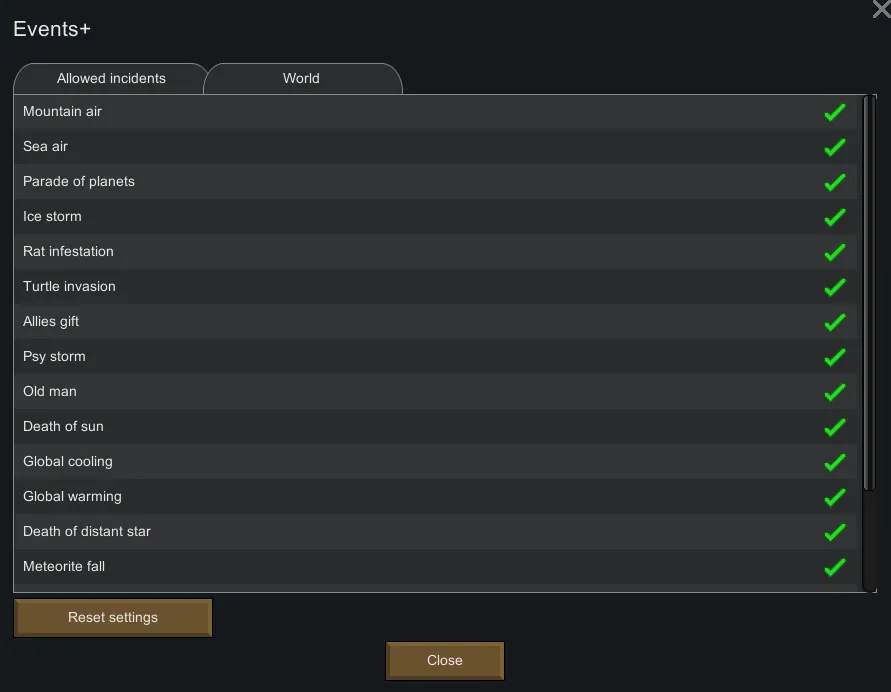Disable Rat infestation checkmark
Image resolution: width=891 pixels, height=692 pixels.
[835, 252]
